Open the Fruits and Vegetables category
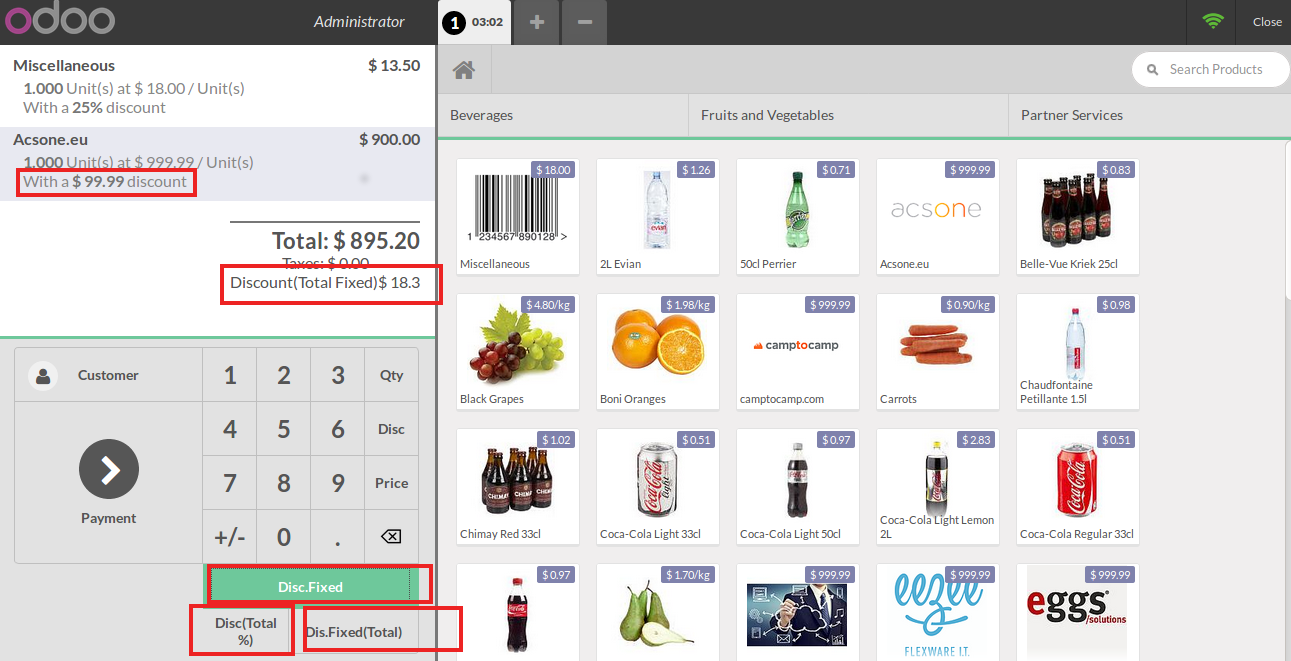The height and width of the screenshot is (661, 1291). [848, 115]
